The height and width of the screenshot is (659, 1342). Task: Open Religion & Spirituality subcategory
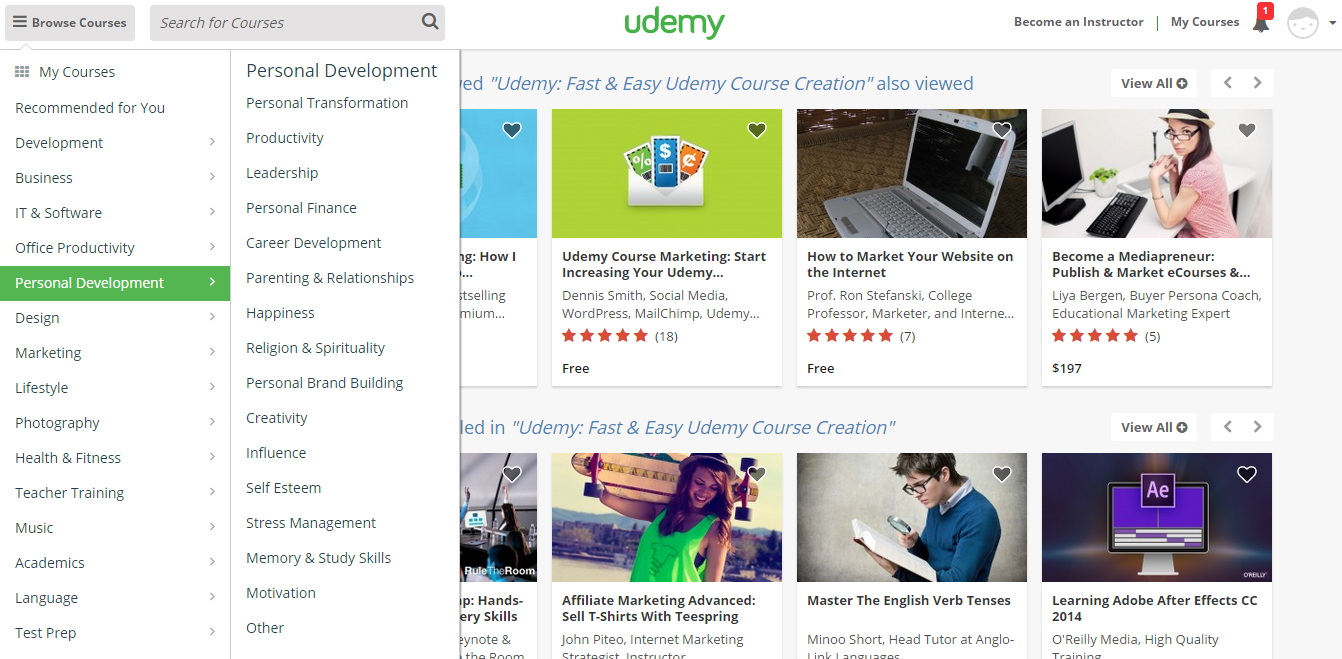point(315,348)
